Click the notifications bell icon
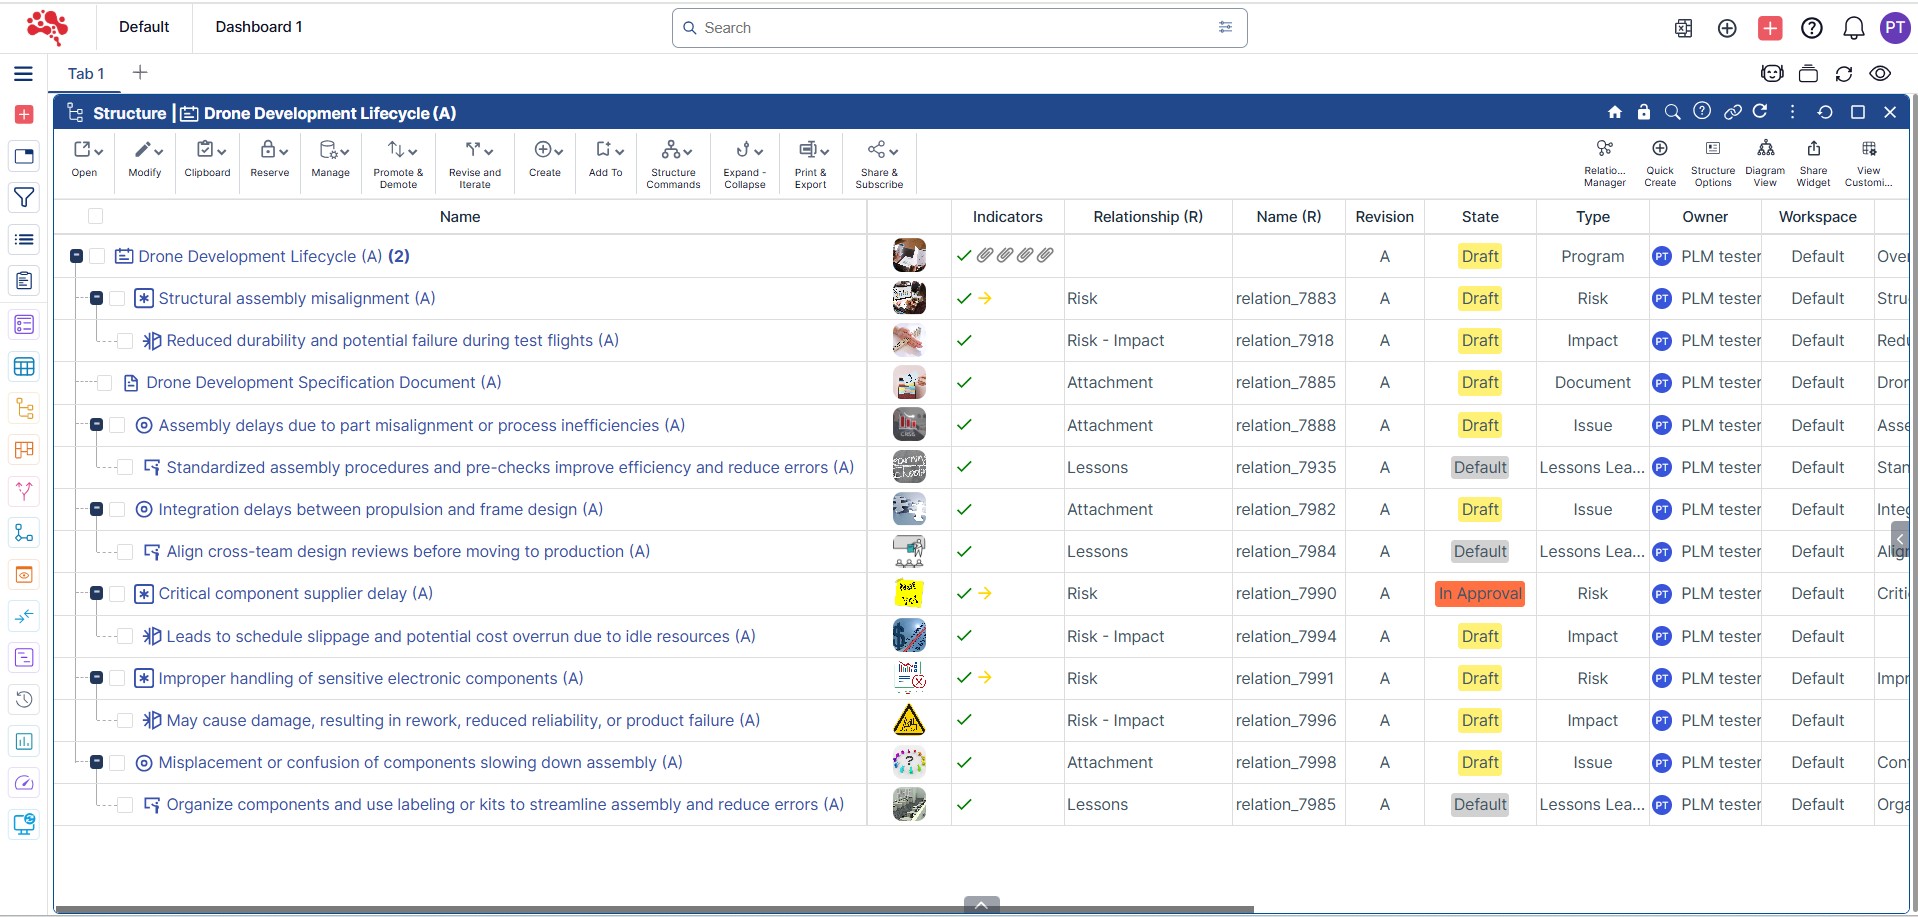1918x917 pixels. click(1853, 28)
